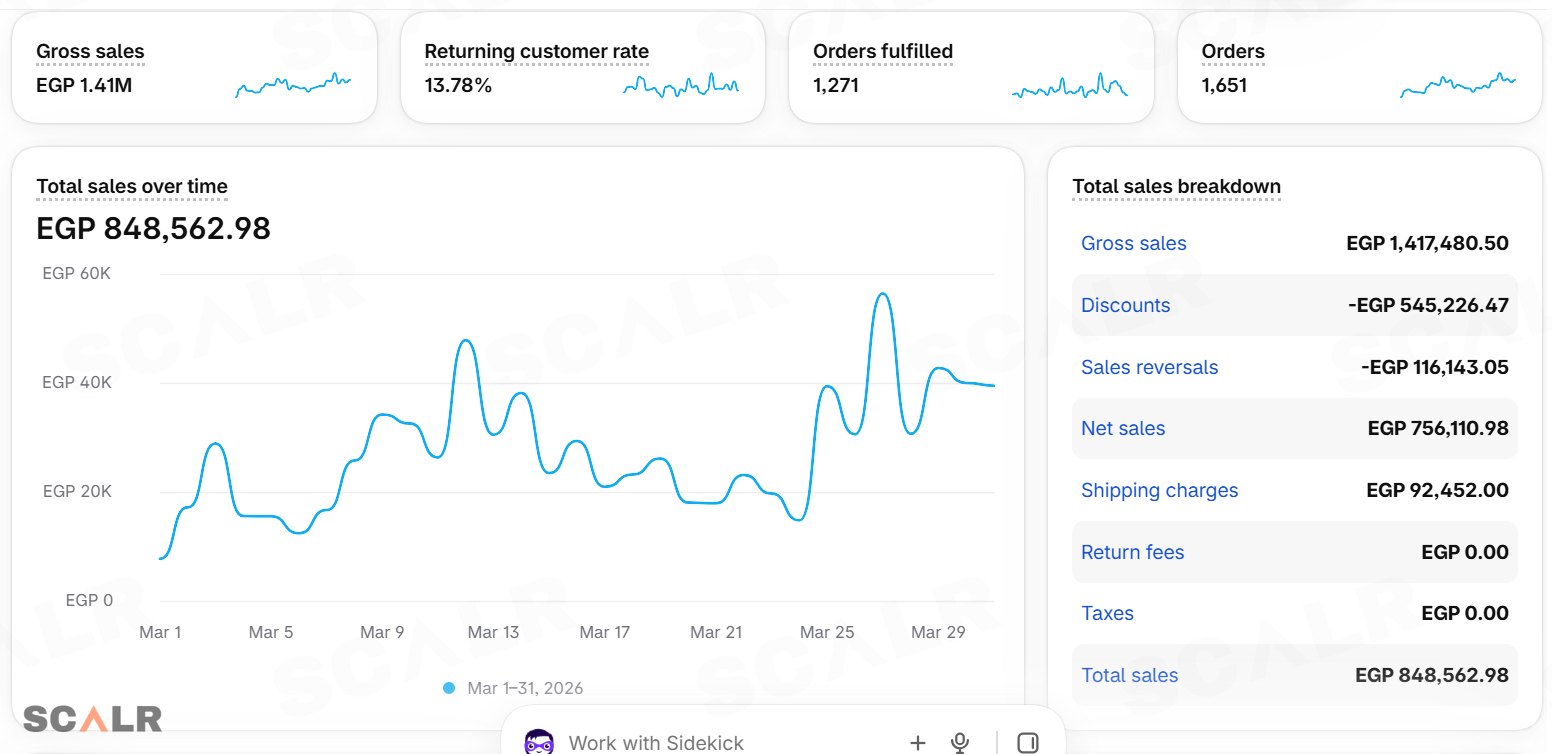Viewport: 1552px width, 754px height.
Task: Open the Returning customer rate card title
Action: tap(536, 52)
